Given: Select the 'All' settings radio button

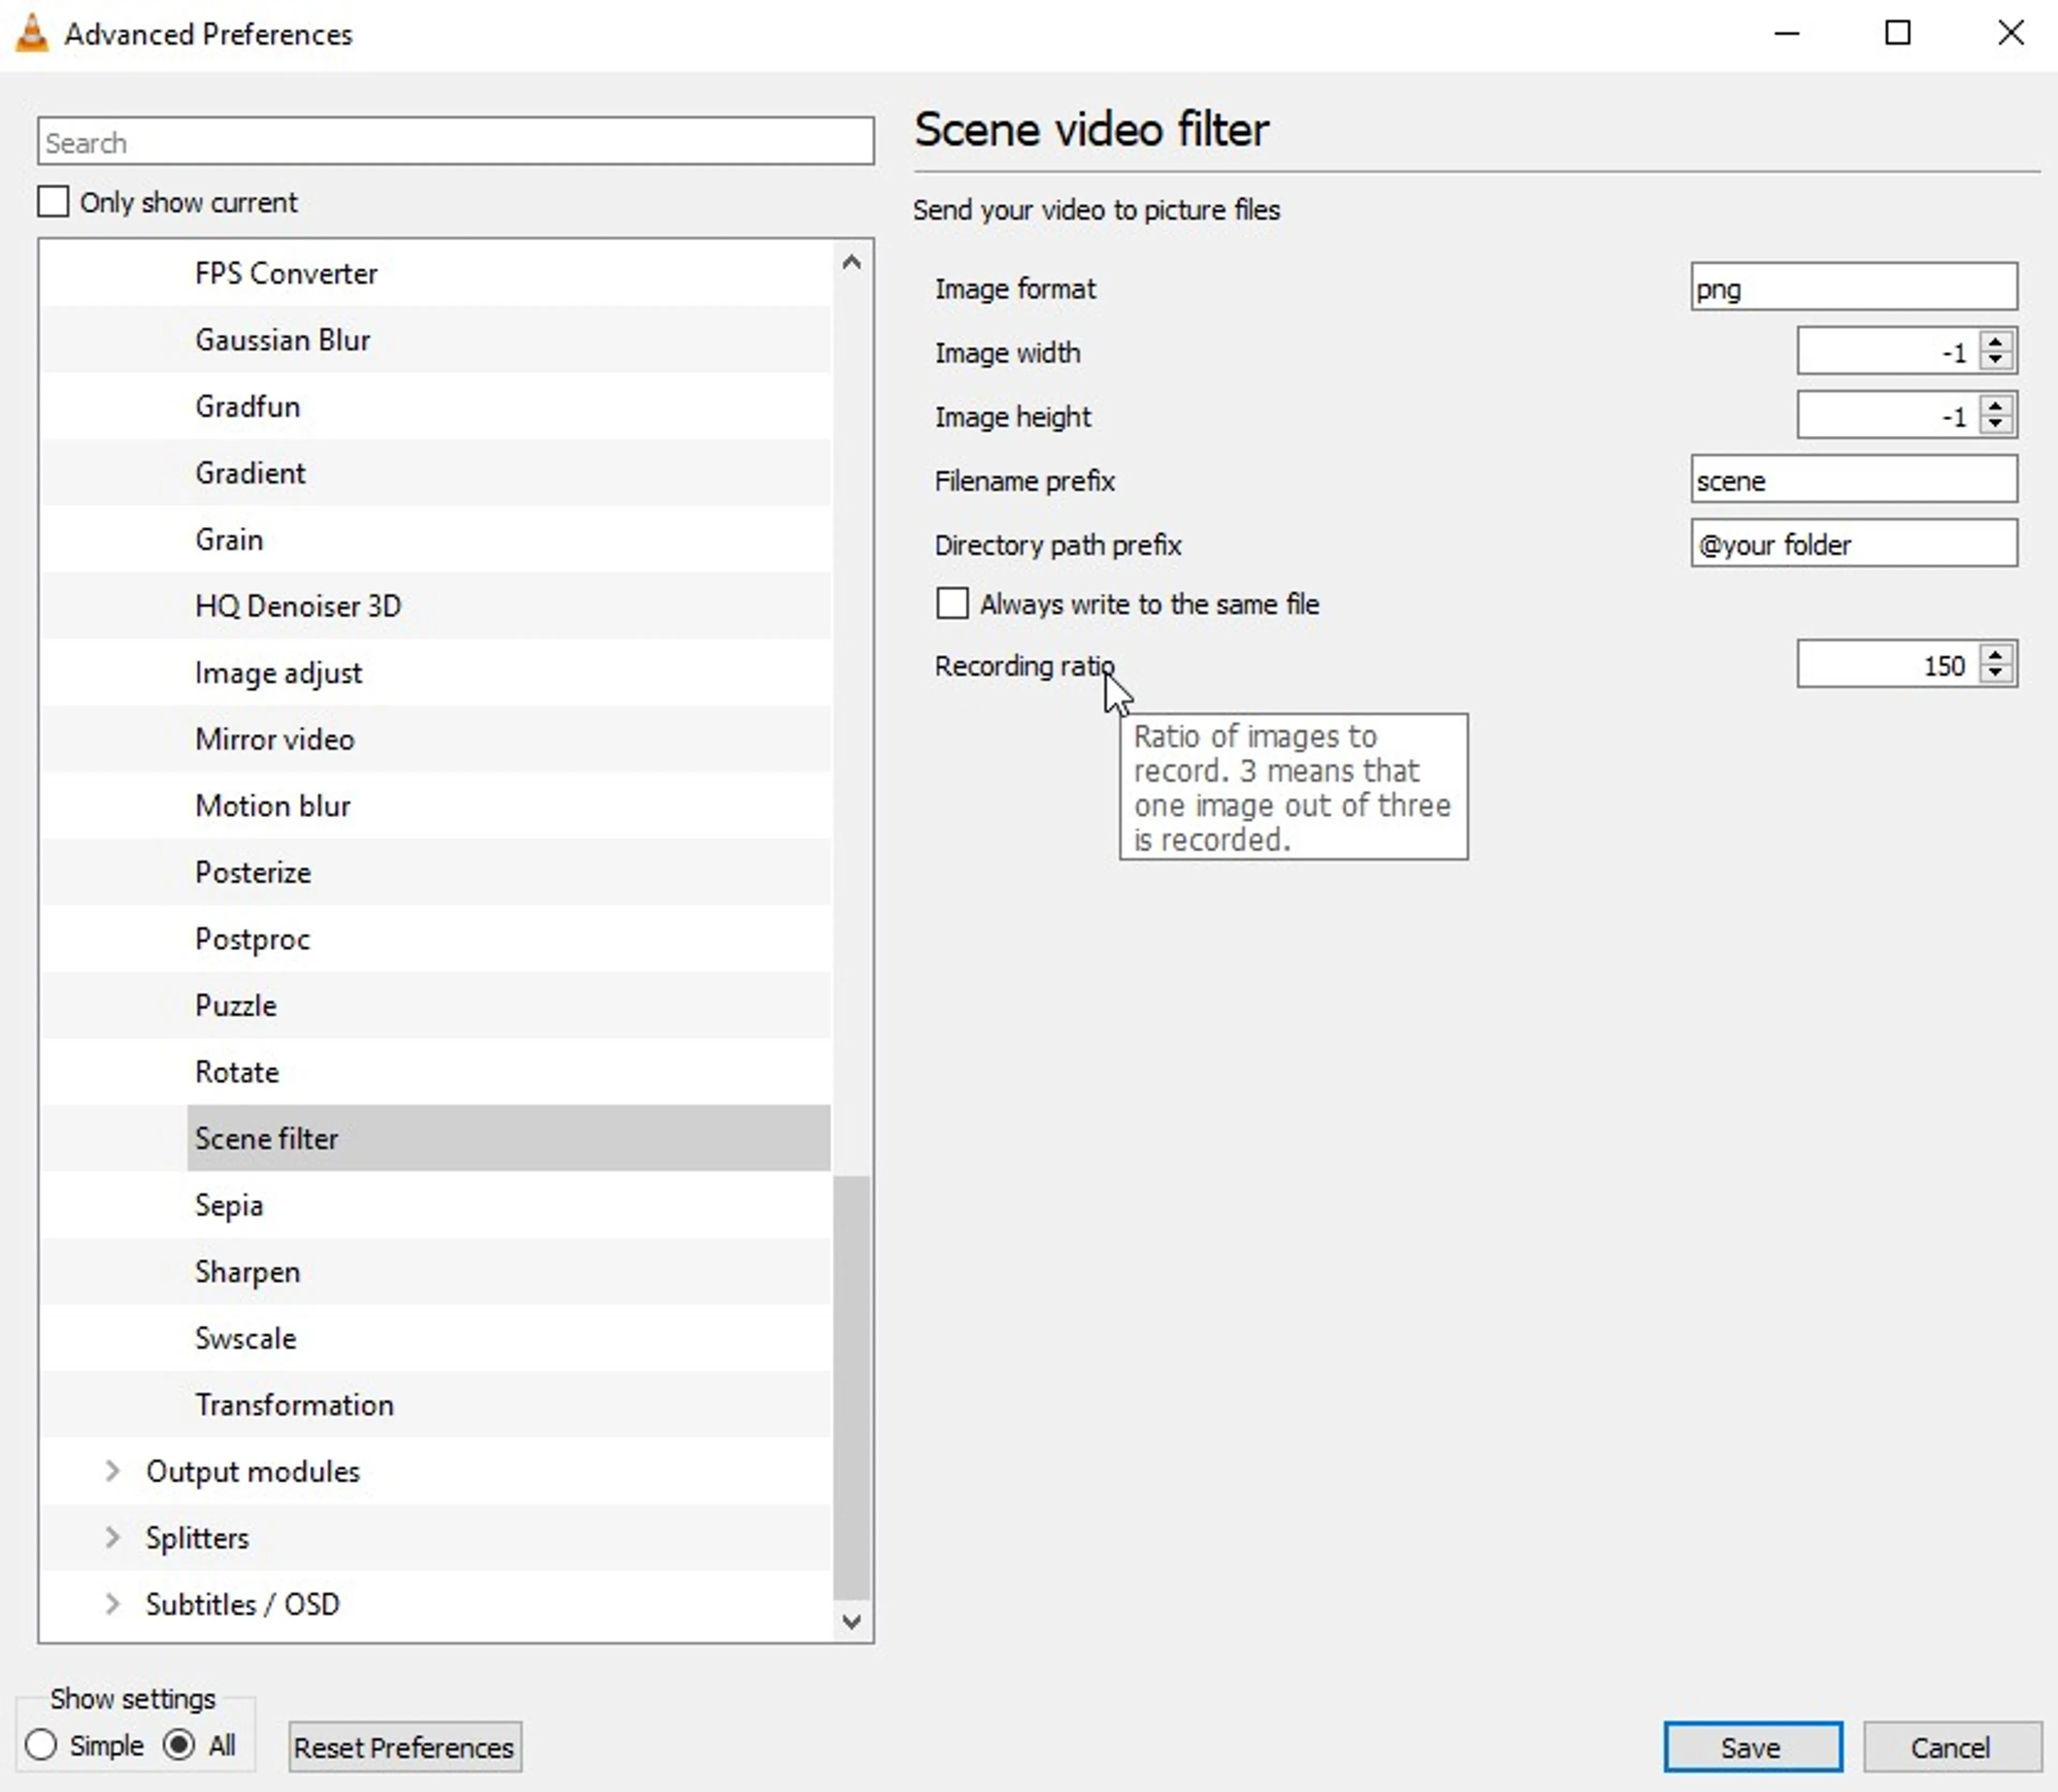Looking at the screenshot, I should point(180,1746).
